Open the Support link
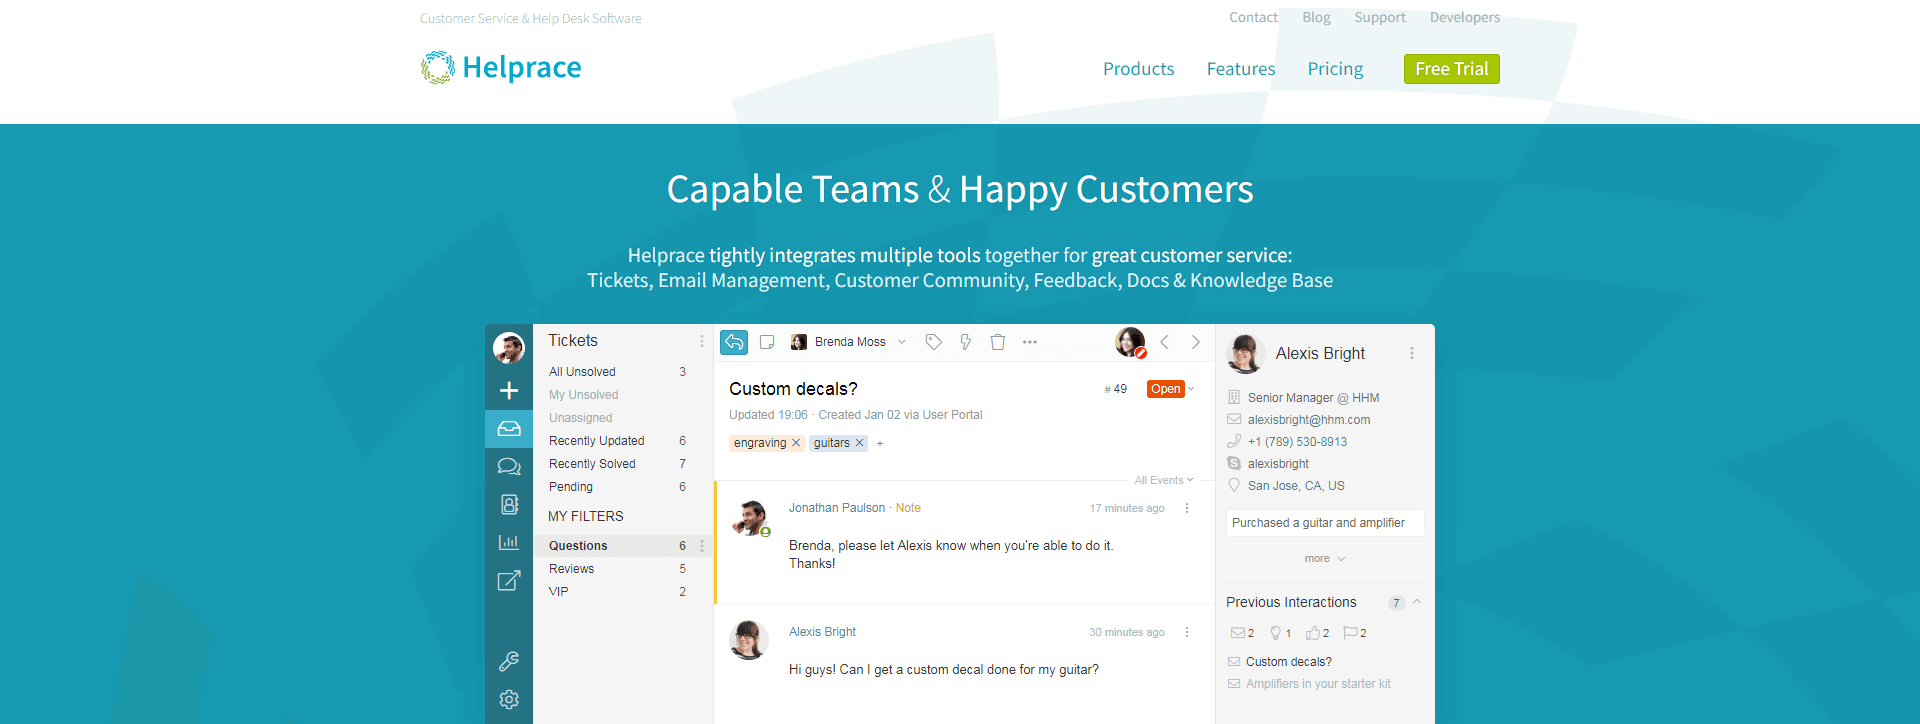 (x=1380, y=17)
